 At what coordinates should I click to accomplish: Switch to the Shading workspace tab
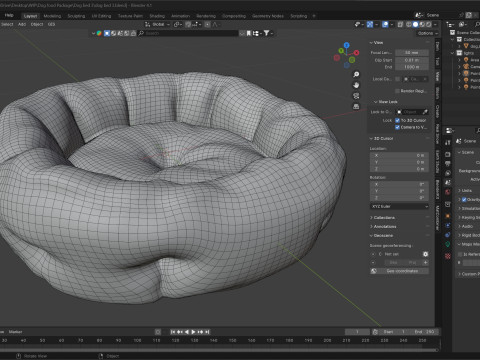[x=157, y=16]
